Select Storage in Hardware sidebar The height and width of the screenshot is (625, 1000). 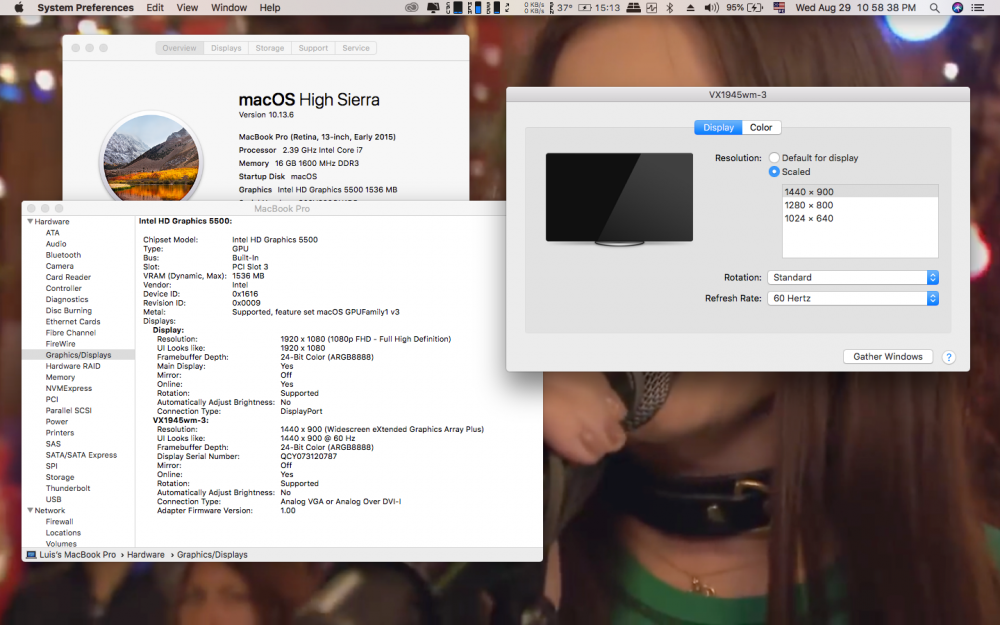[x=60, y=477]
